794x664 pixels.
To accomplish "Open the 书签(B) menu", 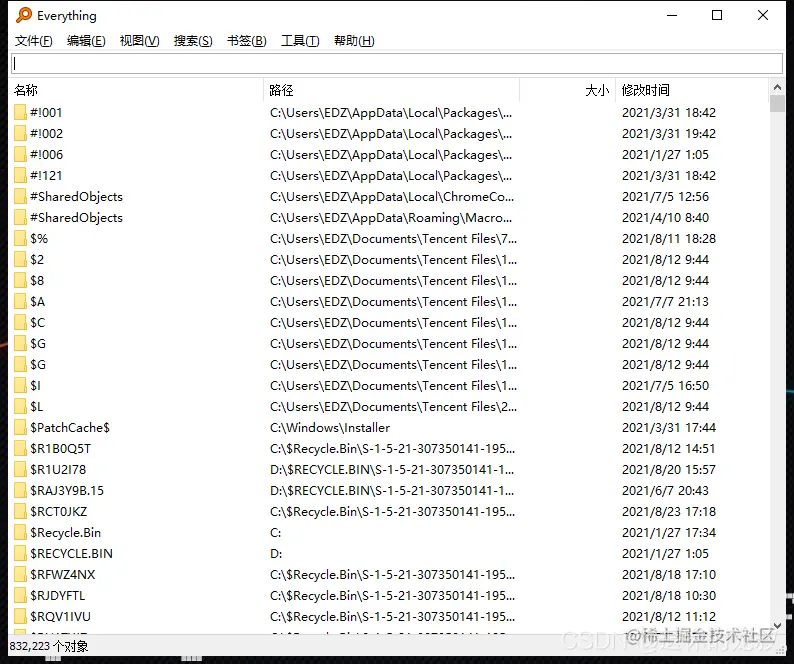I will 247,41.
